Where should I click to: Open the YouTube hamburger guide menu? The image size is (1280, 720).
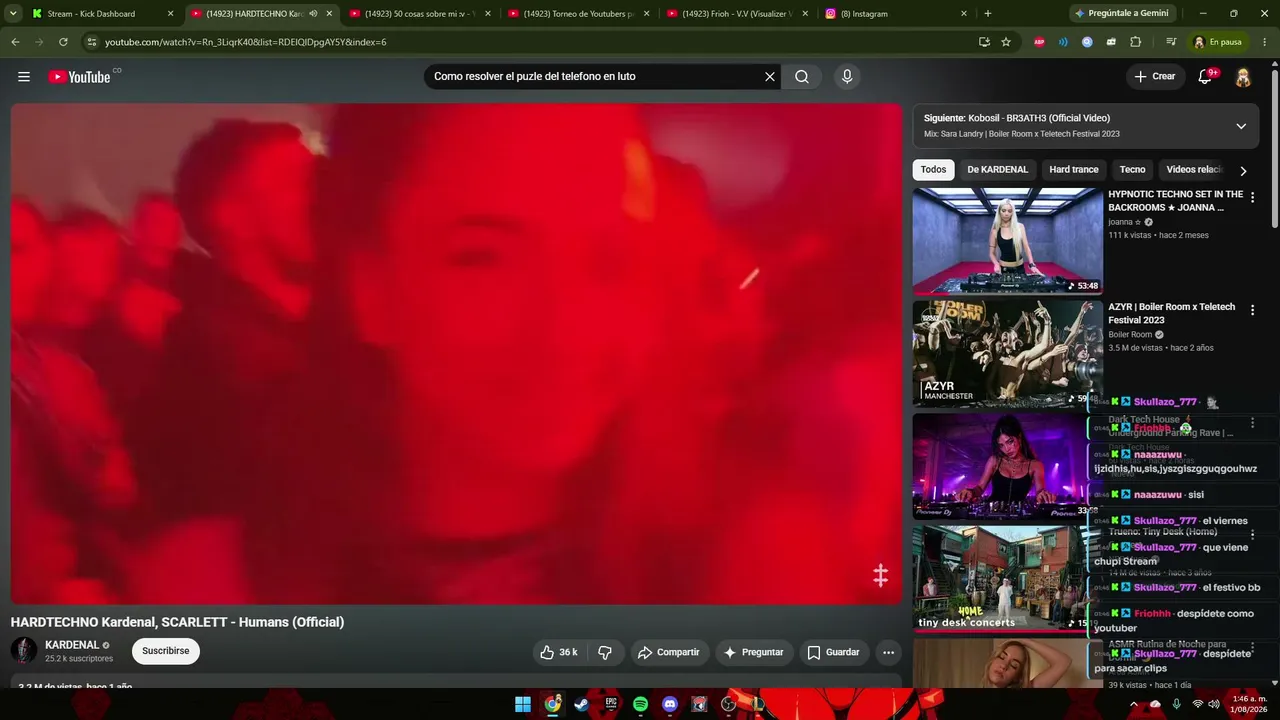tap(24, 77)
